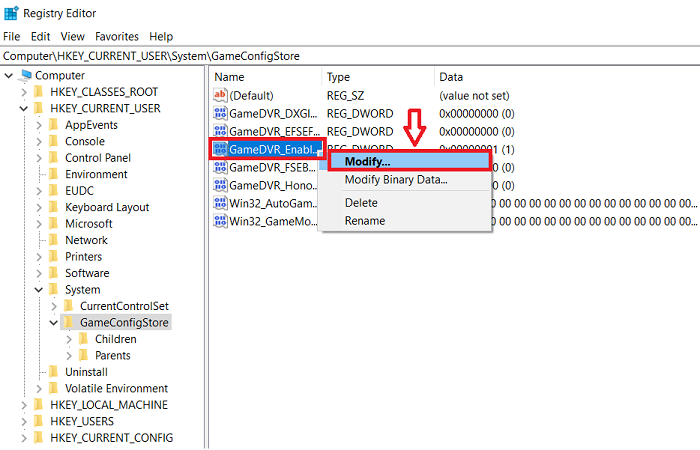Click the AppEvents folder icon
The height and width of the screenshot is (450, 700).
[54, 125]
